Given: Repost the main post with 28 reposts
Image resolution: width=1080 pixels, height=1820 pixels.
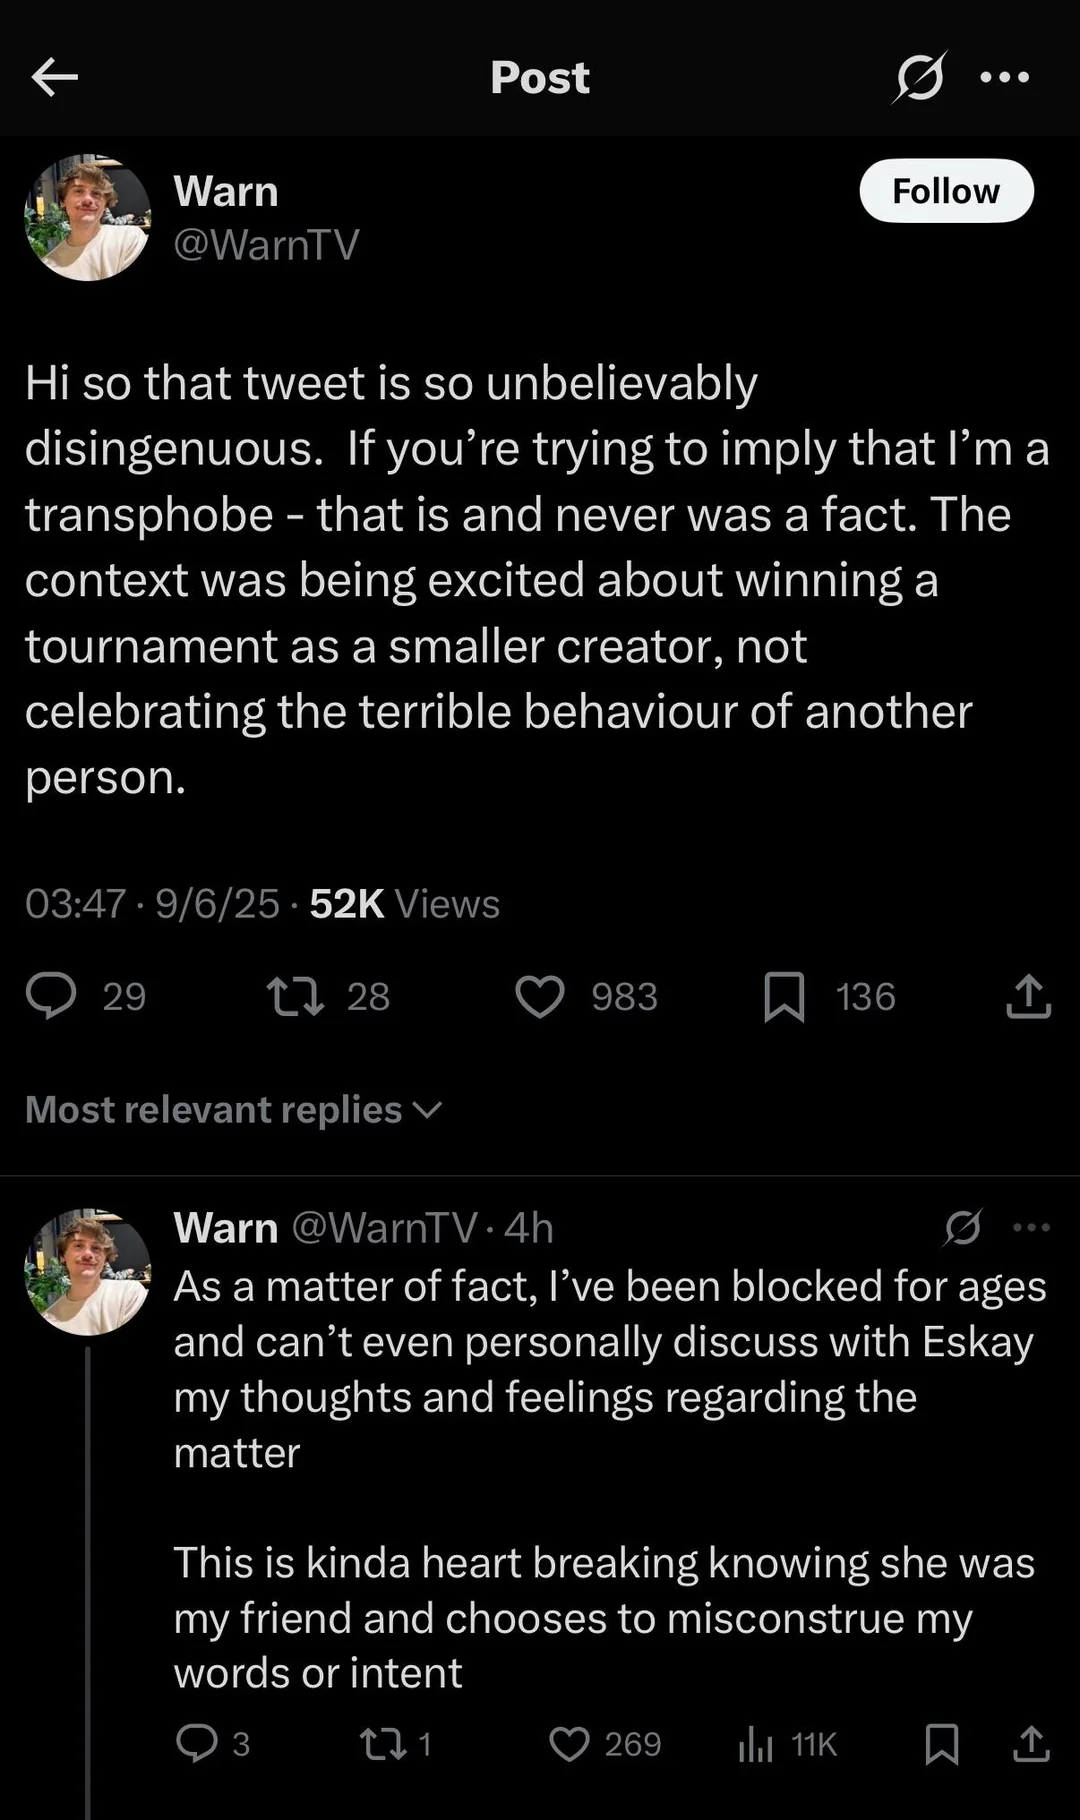Looking at the screenshot, I should [296, 996].
